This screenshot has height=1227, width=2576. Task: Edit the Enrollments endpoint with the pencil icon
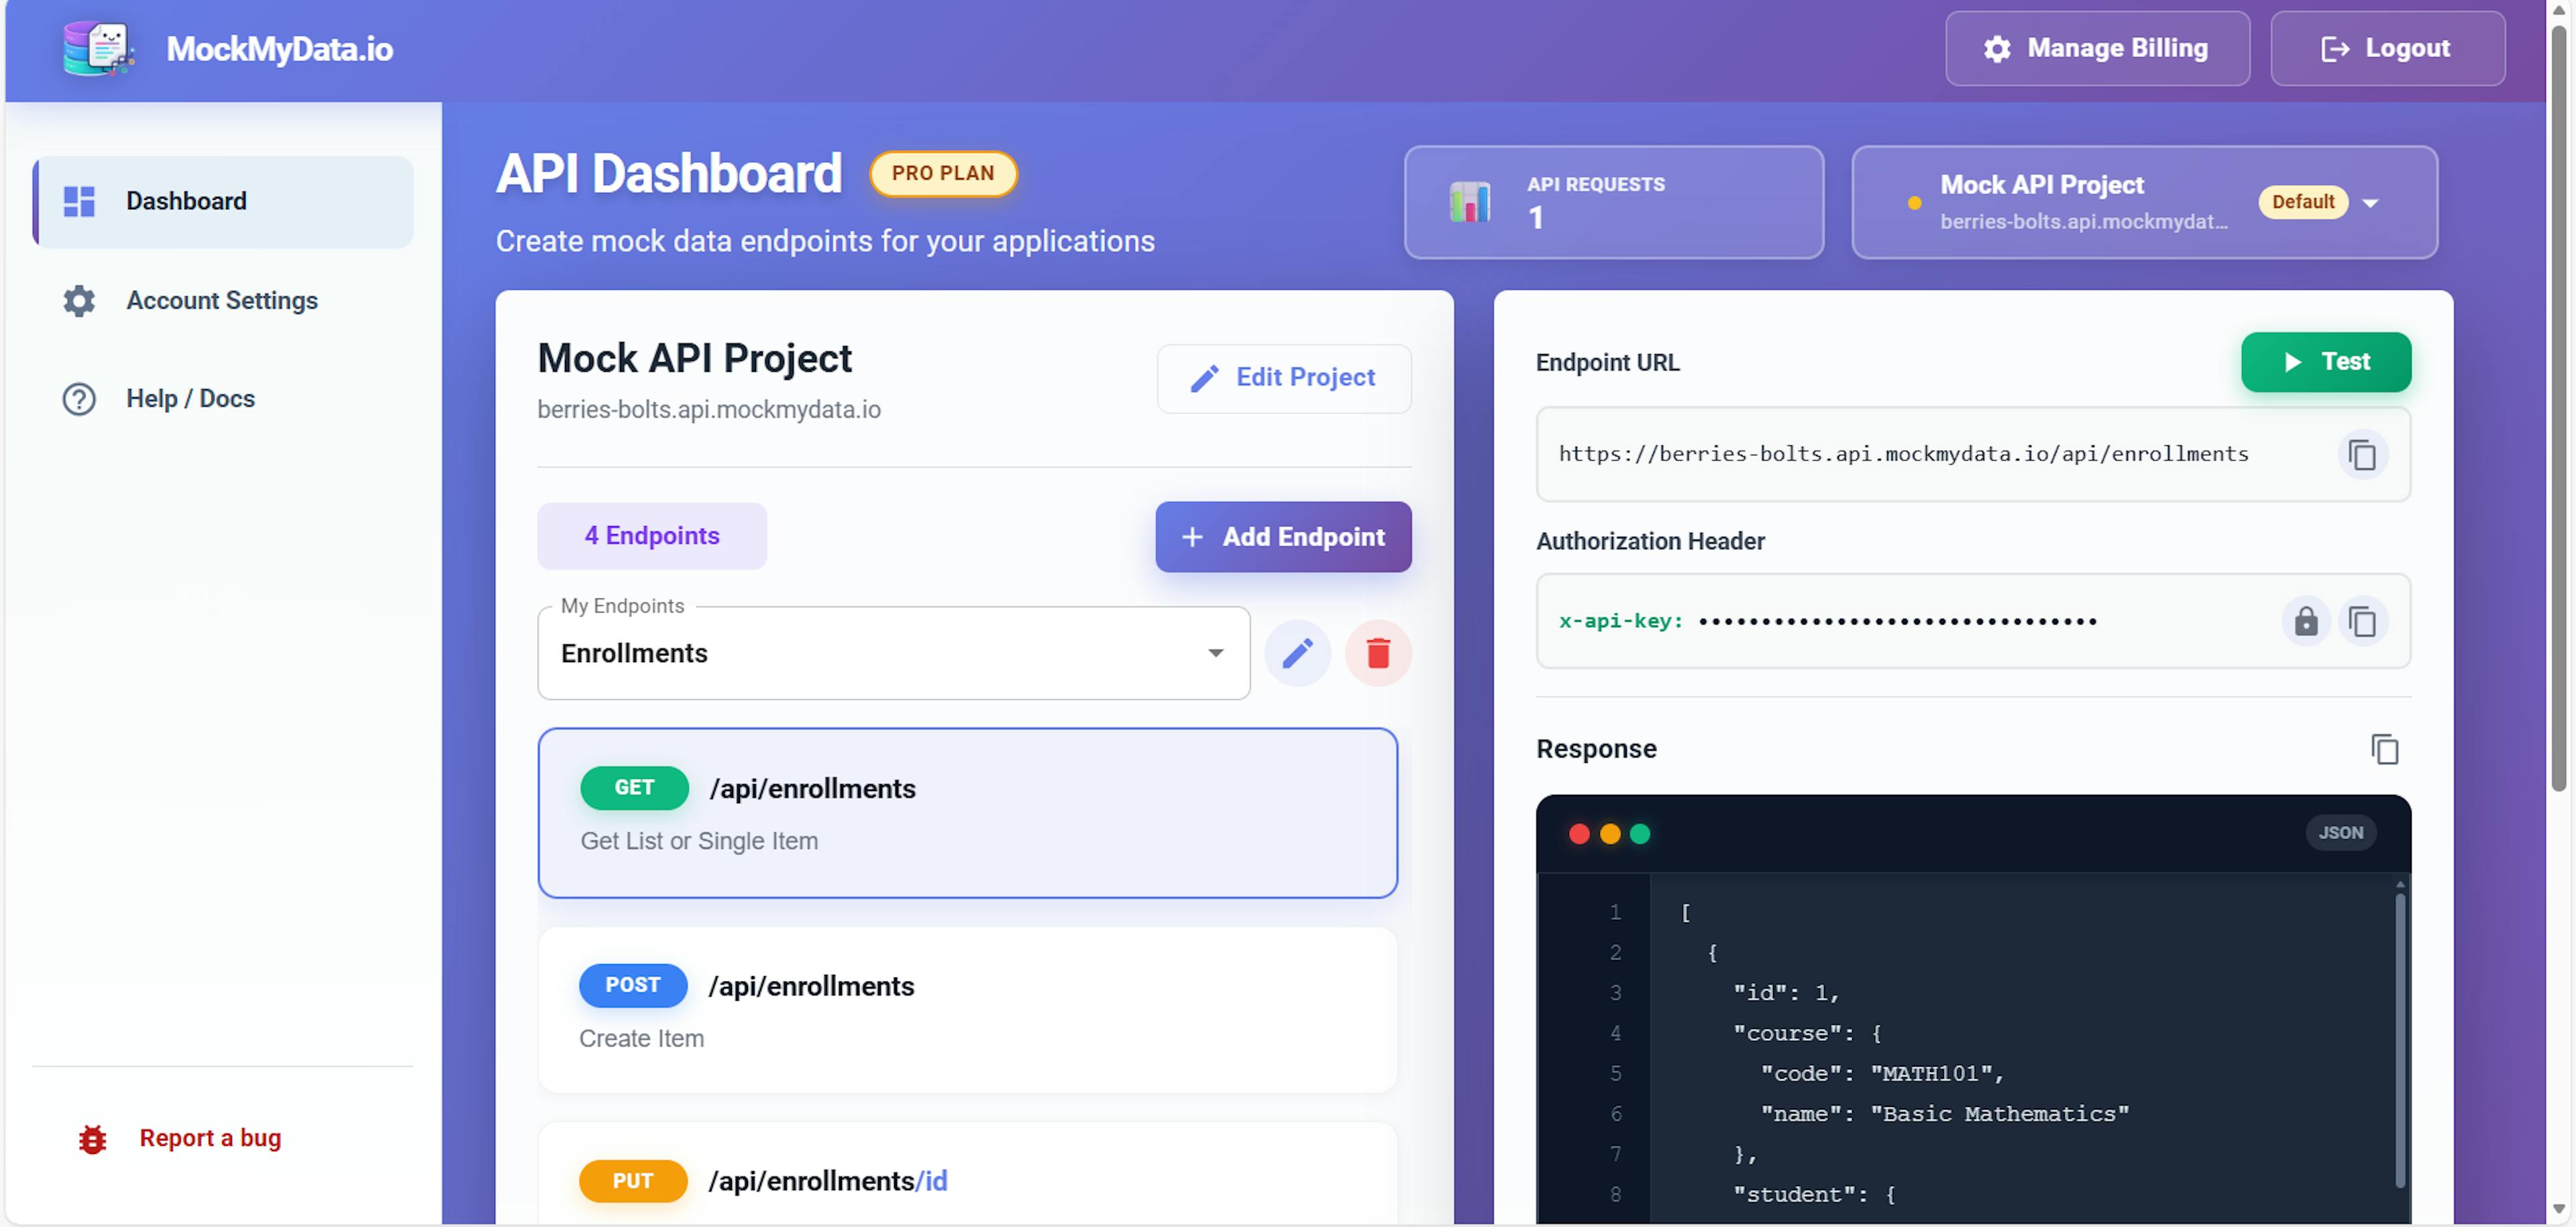click(1298, 653)
